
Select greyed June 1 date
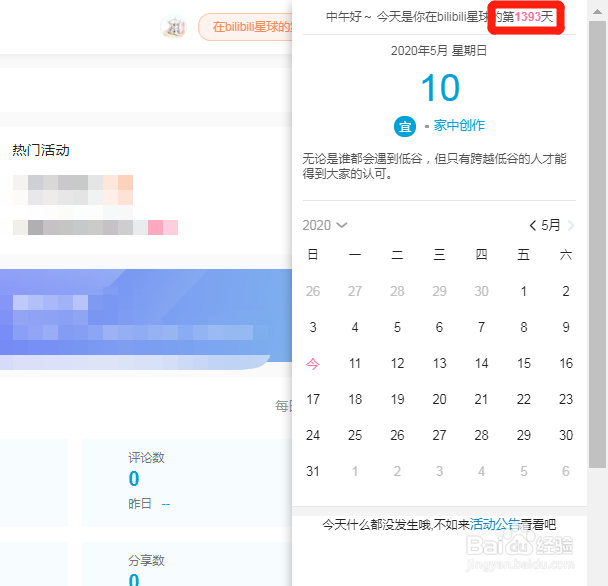pos(355,472)
